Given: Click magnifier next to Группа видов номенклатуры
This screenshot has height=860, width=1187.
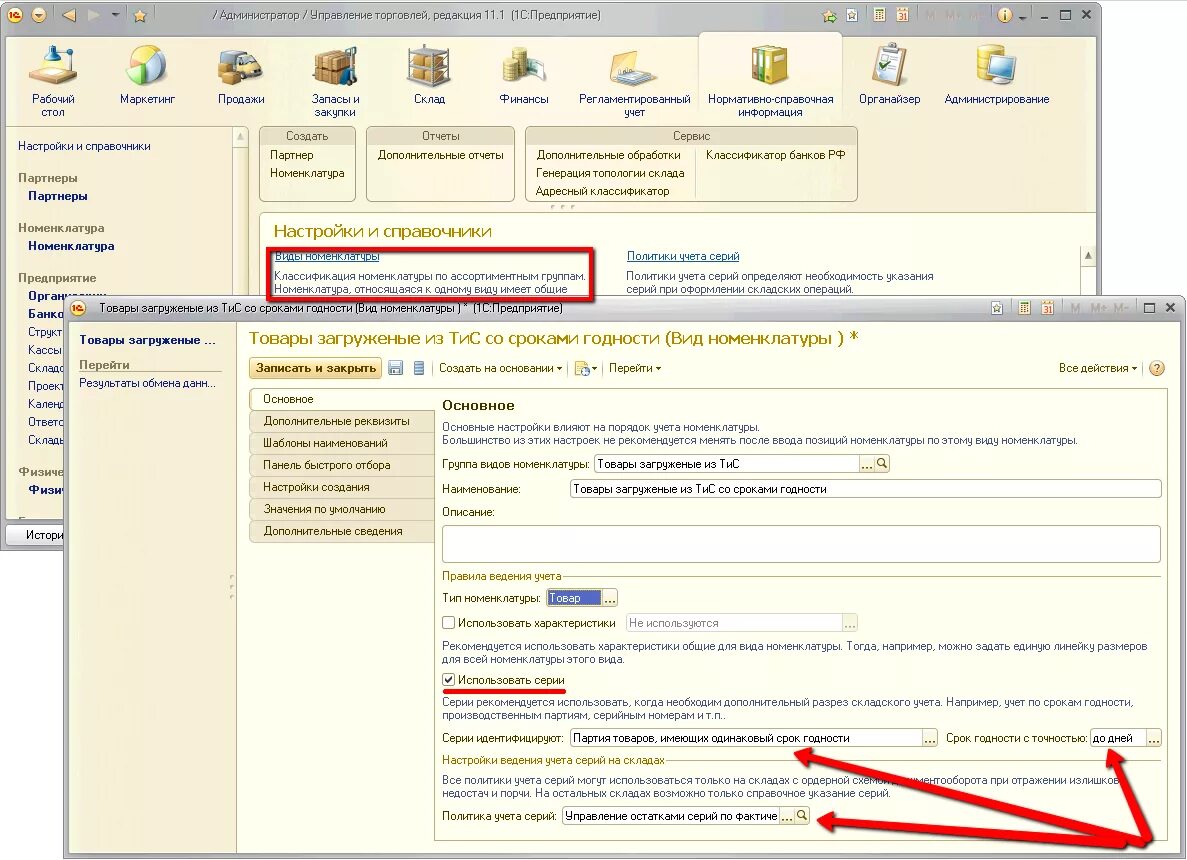Looking at the screenshot, I should click(882, 464).
